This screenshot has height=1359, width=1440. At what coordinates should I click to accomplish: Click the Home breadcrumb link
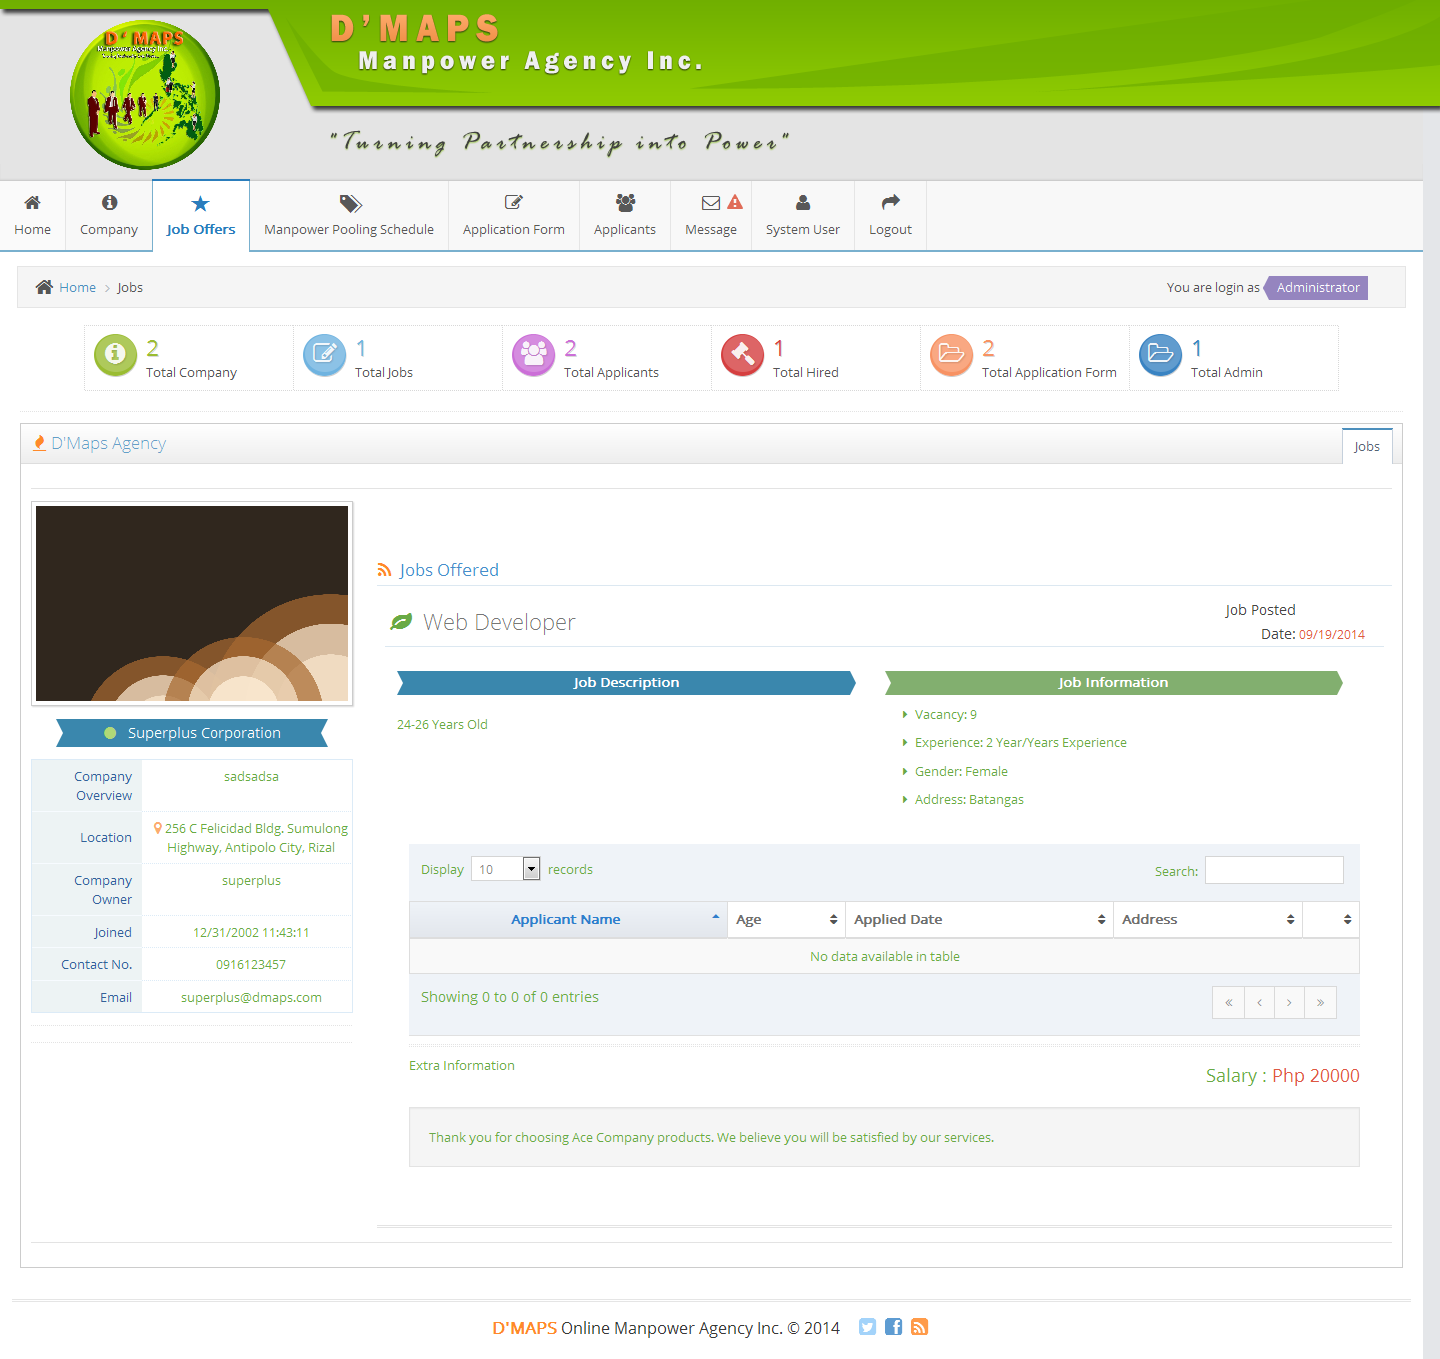[x=77, y=287]
